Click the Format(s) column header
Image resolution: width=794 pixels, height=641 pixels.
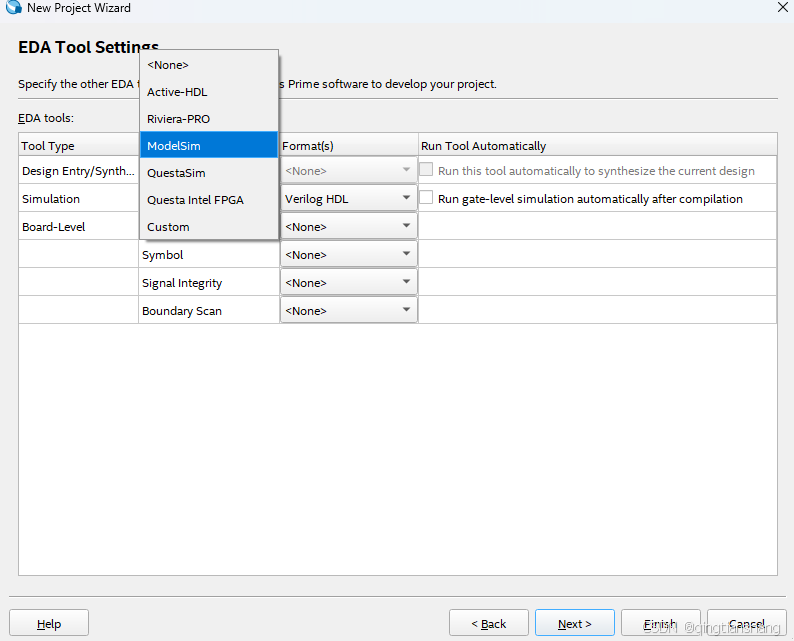[348, 146]
